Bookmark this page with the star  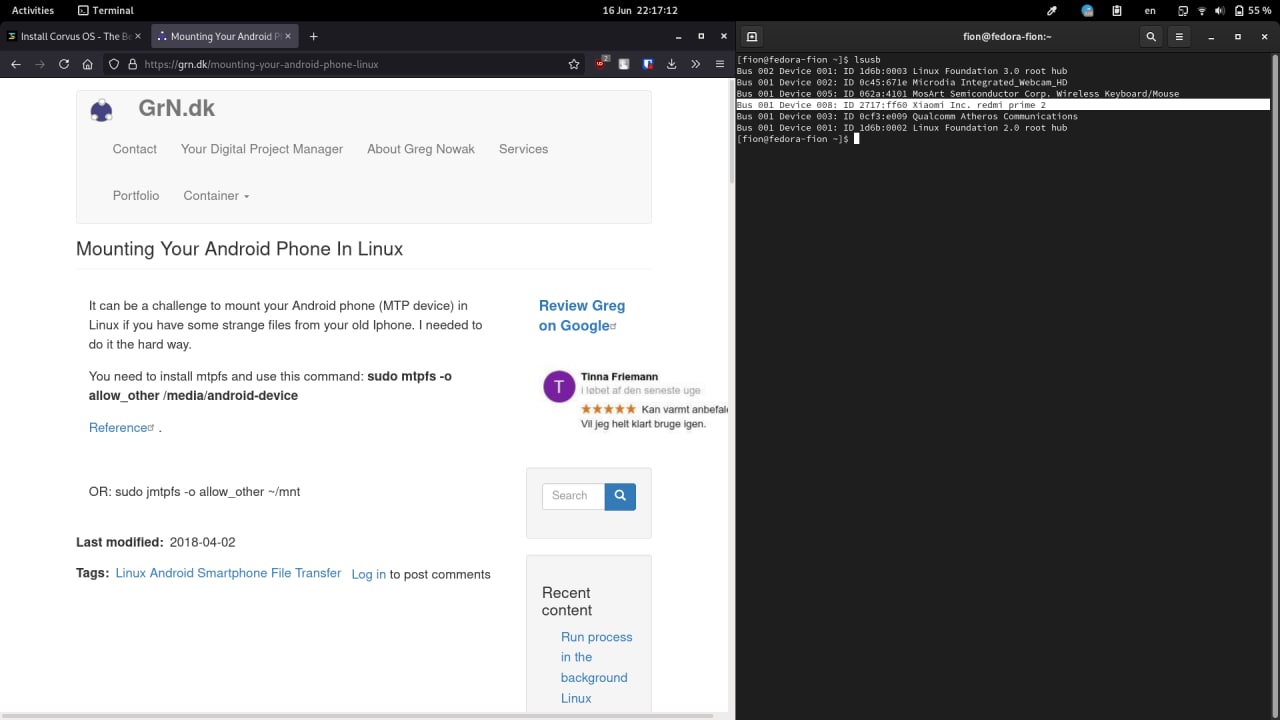click(574, 64)
